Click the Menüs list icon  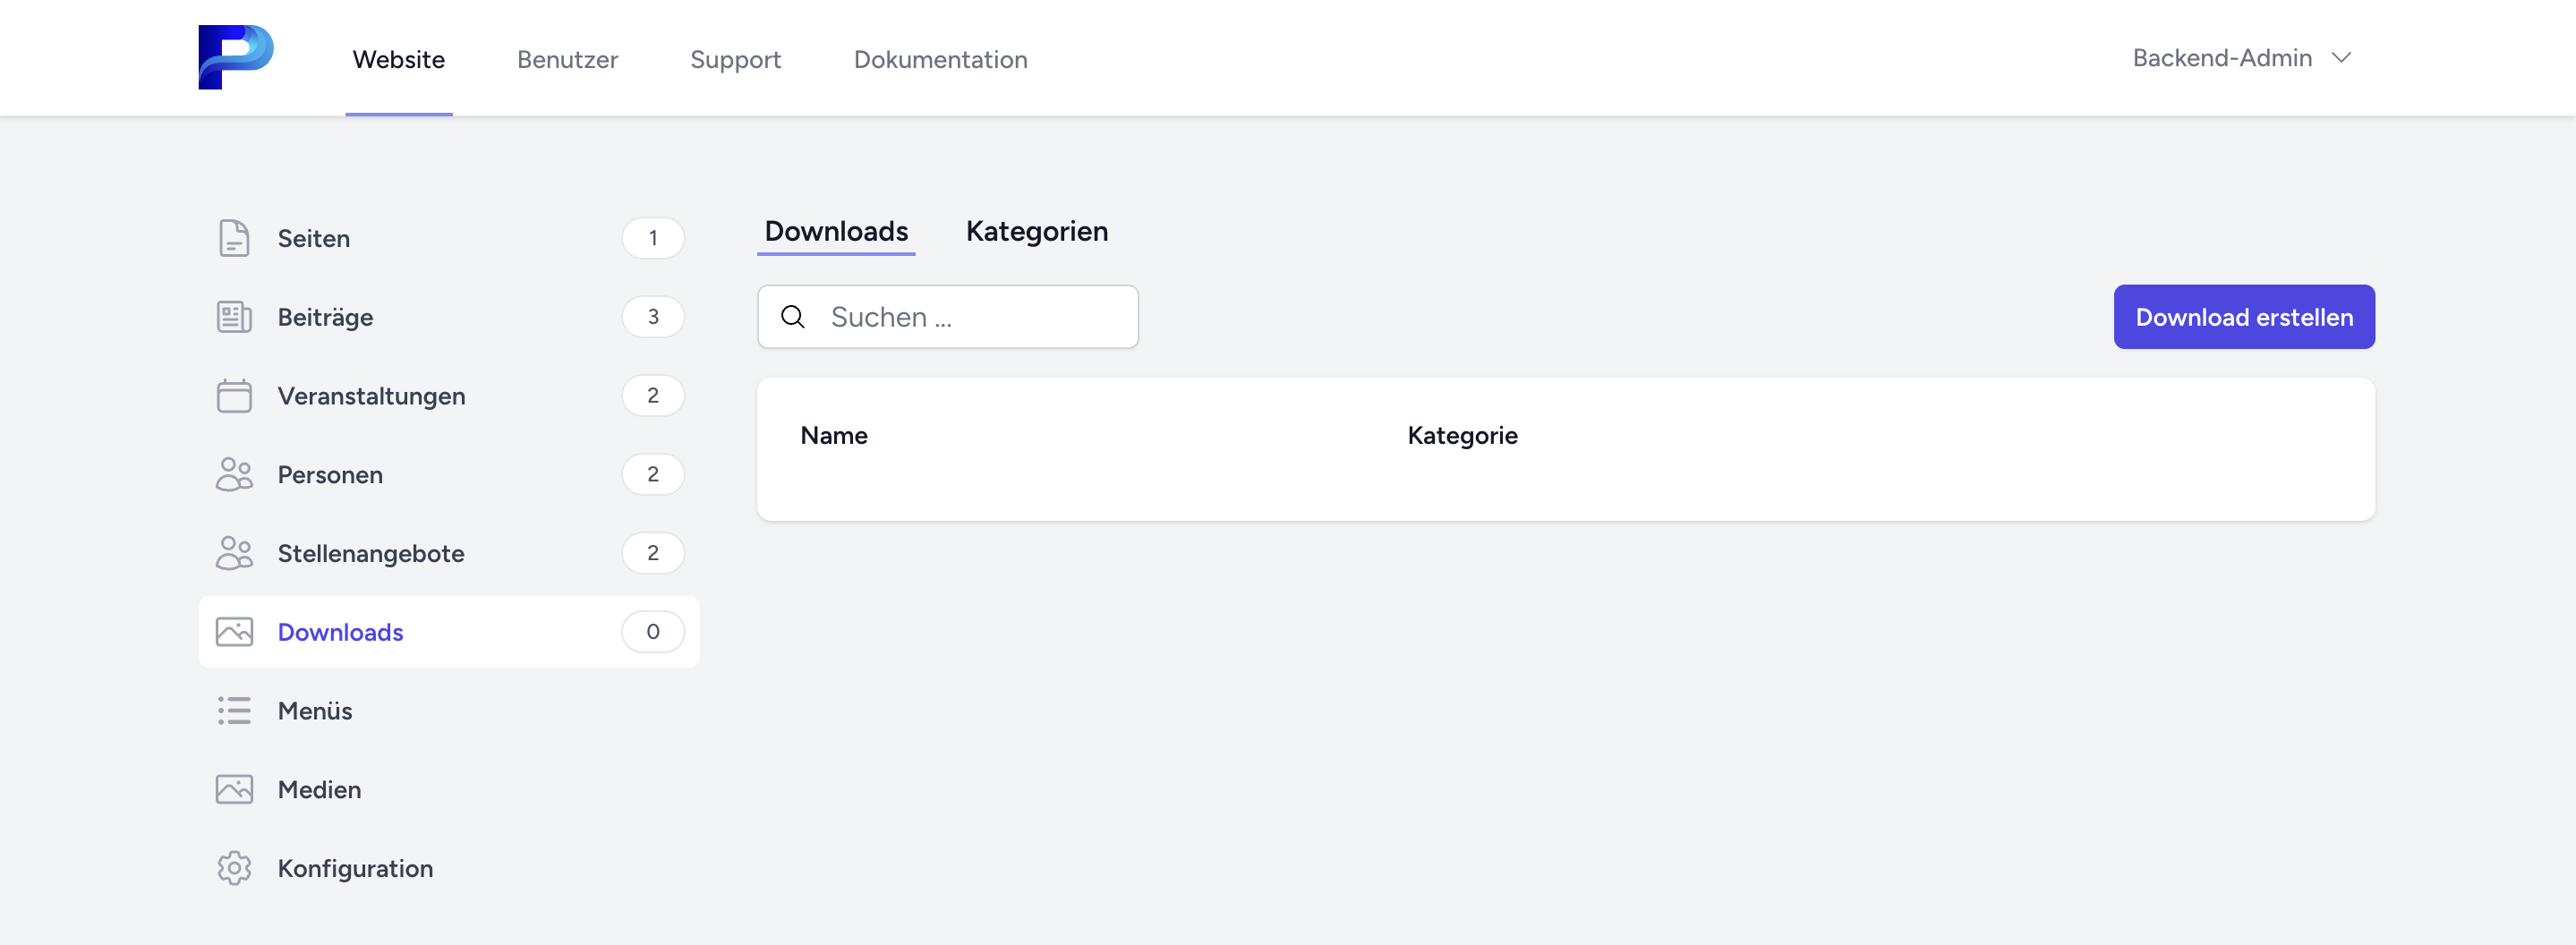click(234, 711)
